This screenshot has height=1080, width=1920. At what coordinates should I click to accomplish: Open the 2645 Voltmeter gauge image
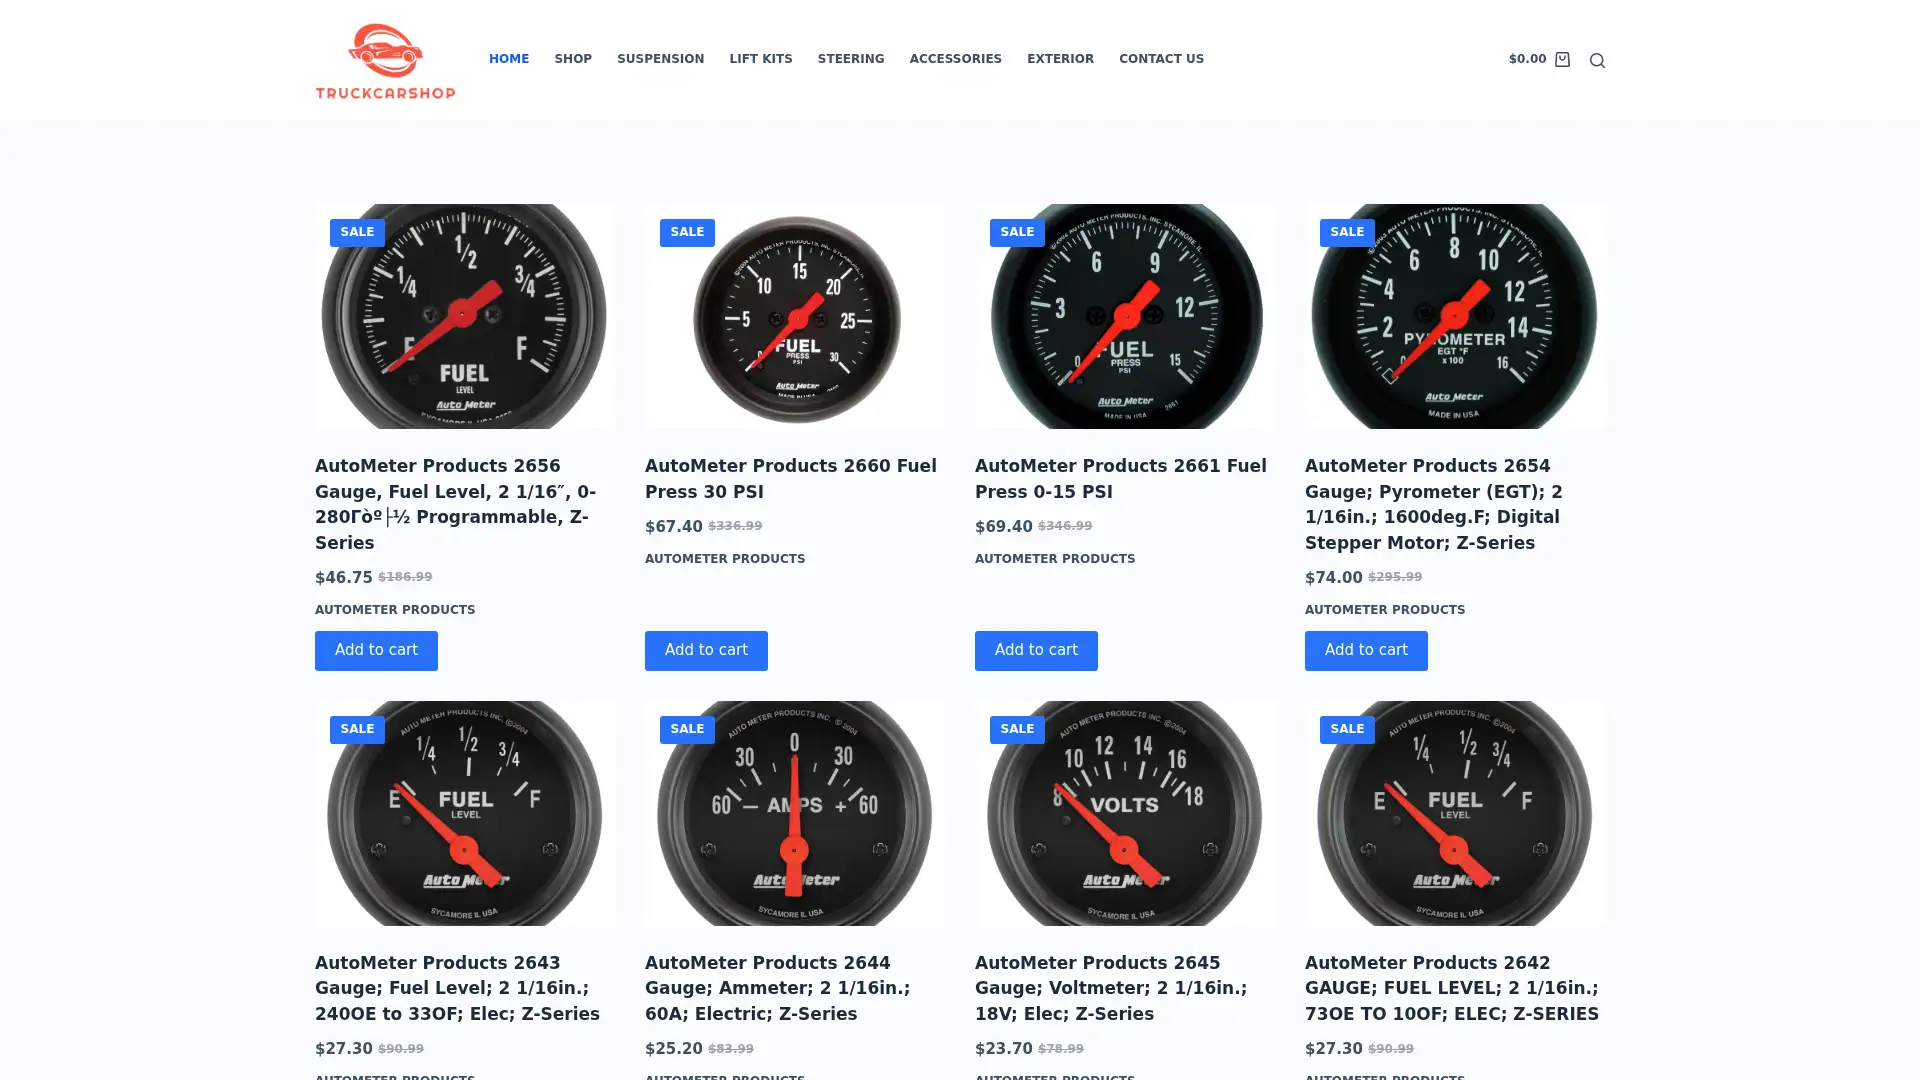pyautogui.click(x=1125, y=812)
